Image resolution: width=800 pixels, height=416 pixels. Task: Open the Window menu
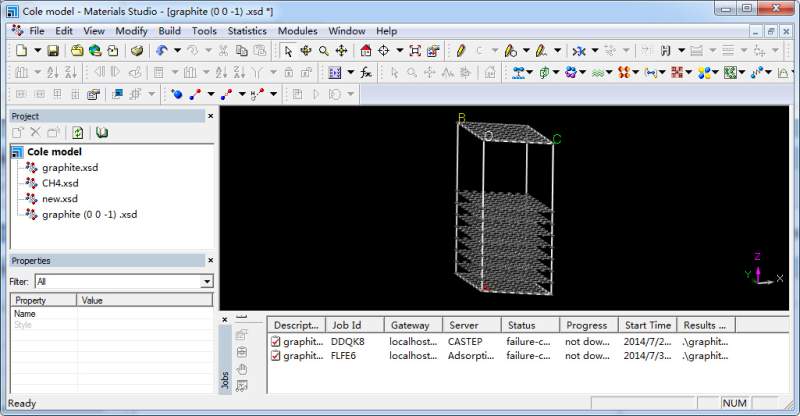346,31
